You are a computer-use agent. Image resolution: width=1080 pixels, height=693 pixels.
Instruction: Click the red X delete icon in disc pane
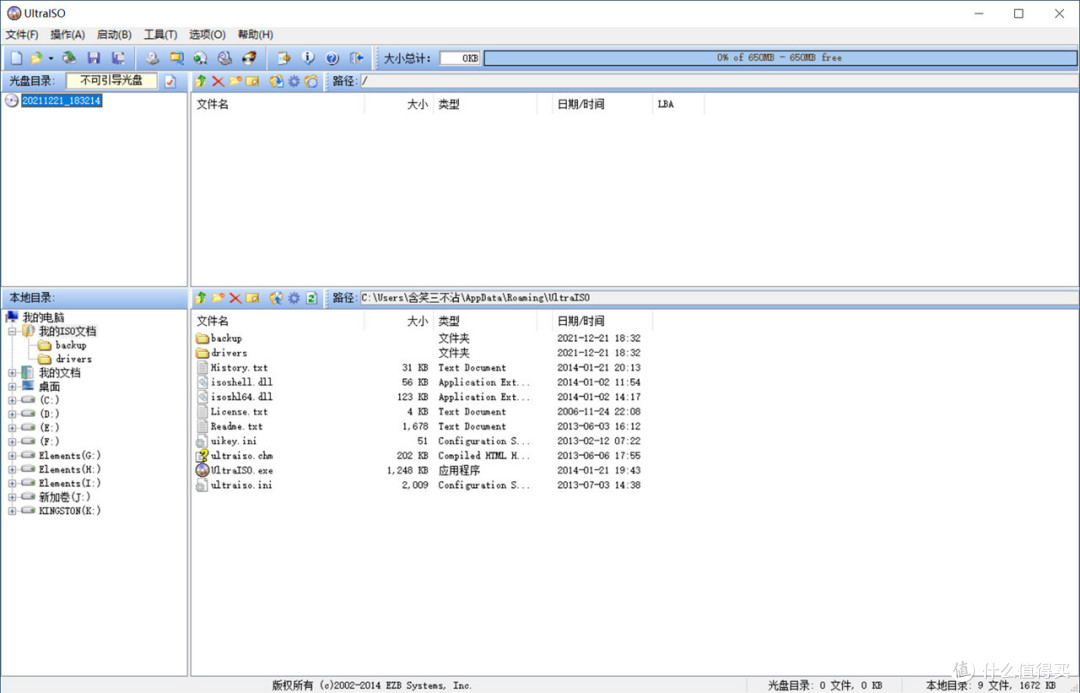click(218, 81)
